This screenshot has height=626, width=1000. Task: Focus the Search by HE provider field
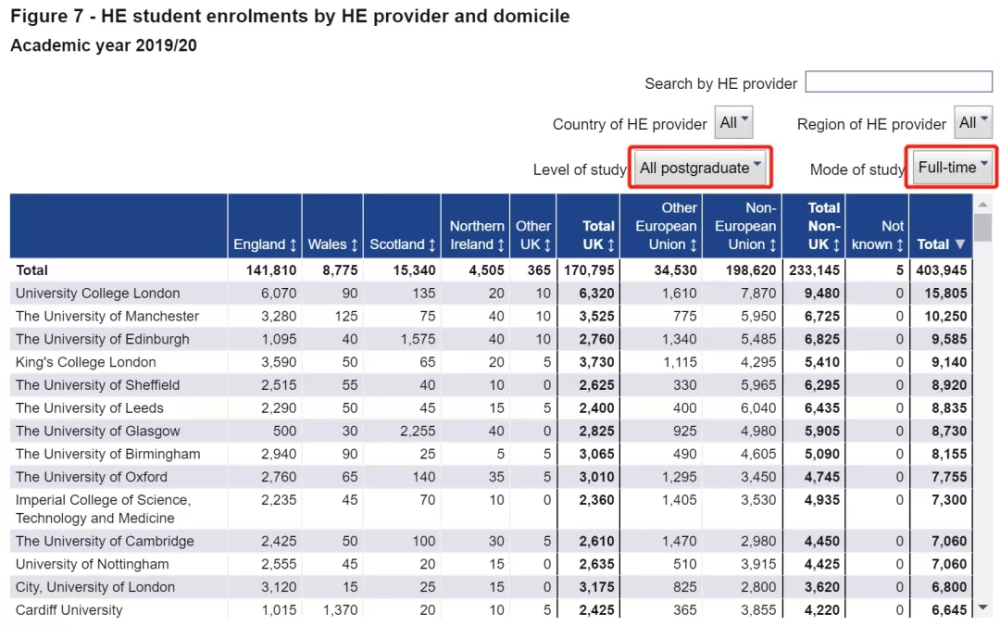(899, 82)
